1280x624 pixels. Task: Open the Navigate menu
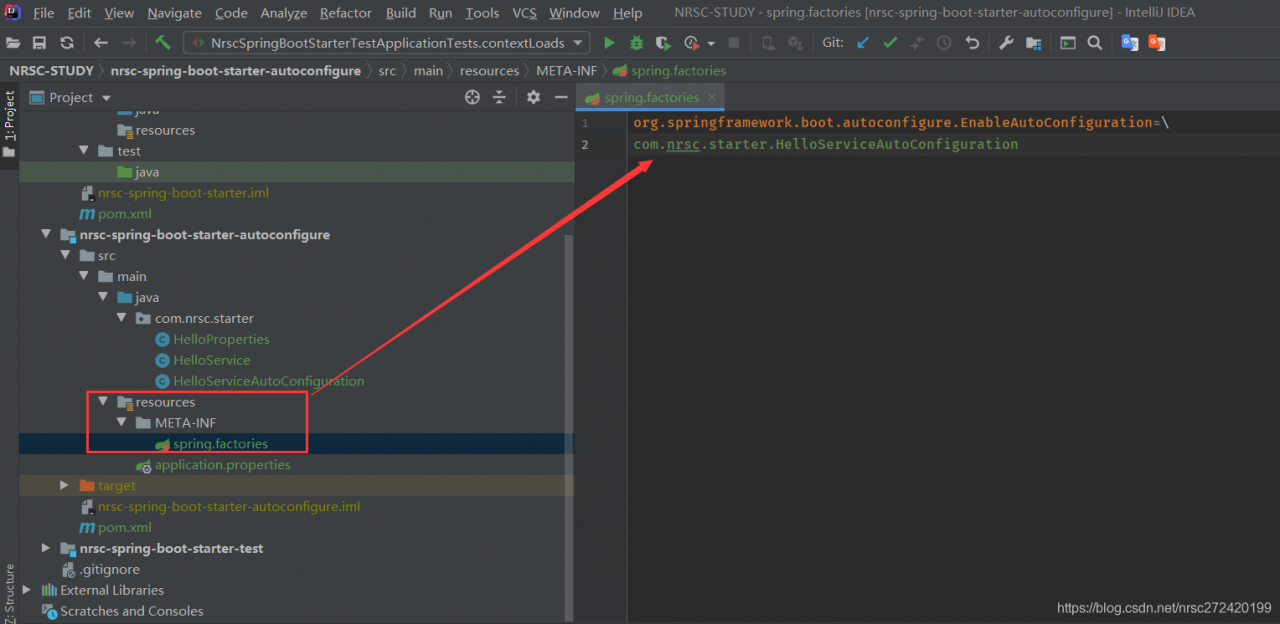pyautogui.click(x=174, y=13)
